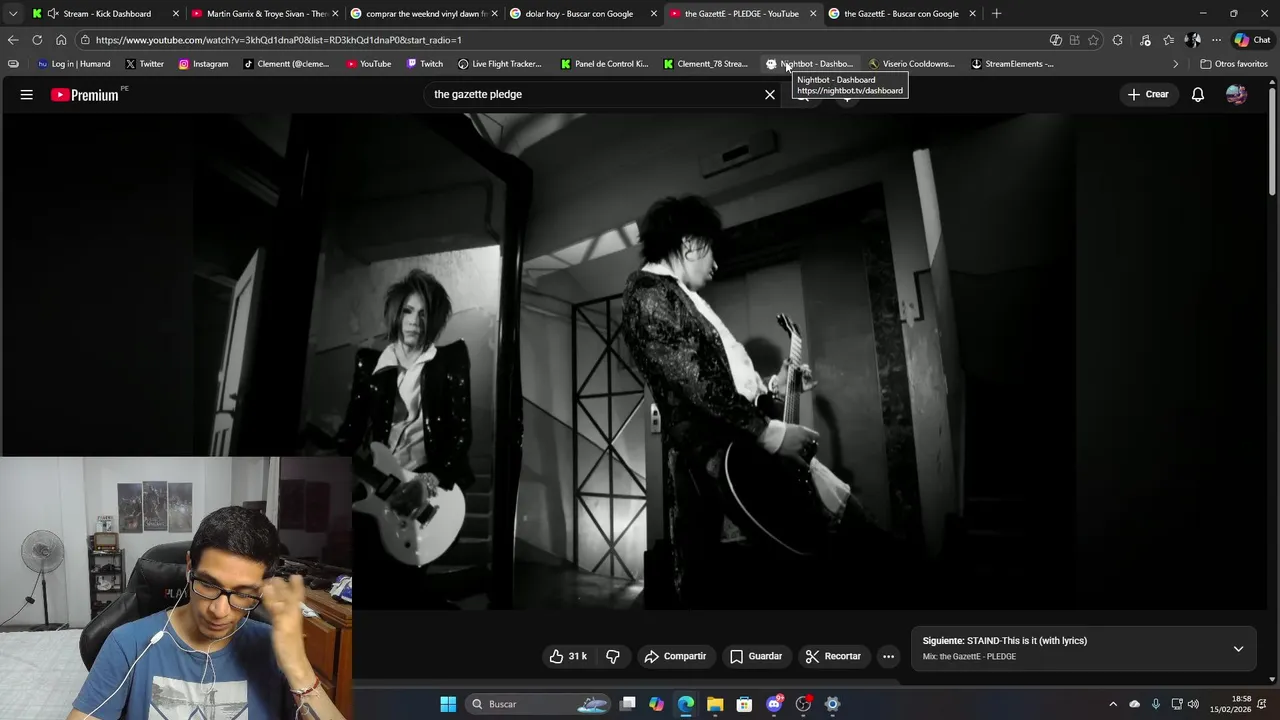
Task: Open clock and date 18:58
Action: pos(1231,704)
